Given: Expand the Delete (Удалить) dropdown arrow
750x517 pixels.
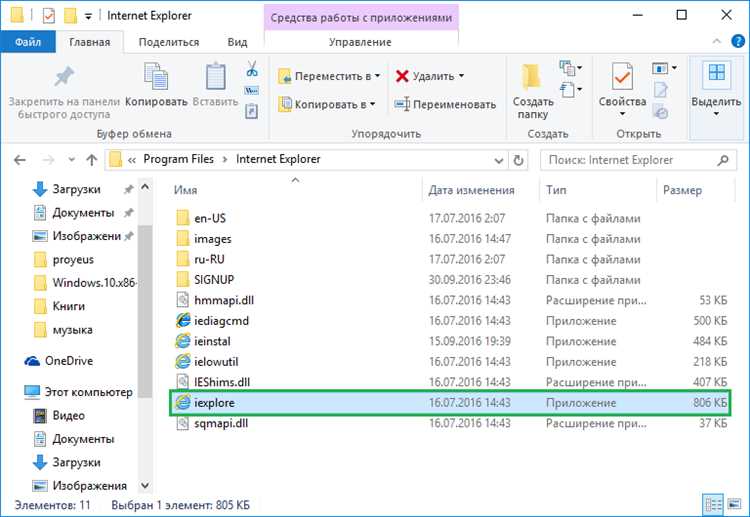Looking at the screenshot, I should [462, 76].
